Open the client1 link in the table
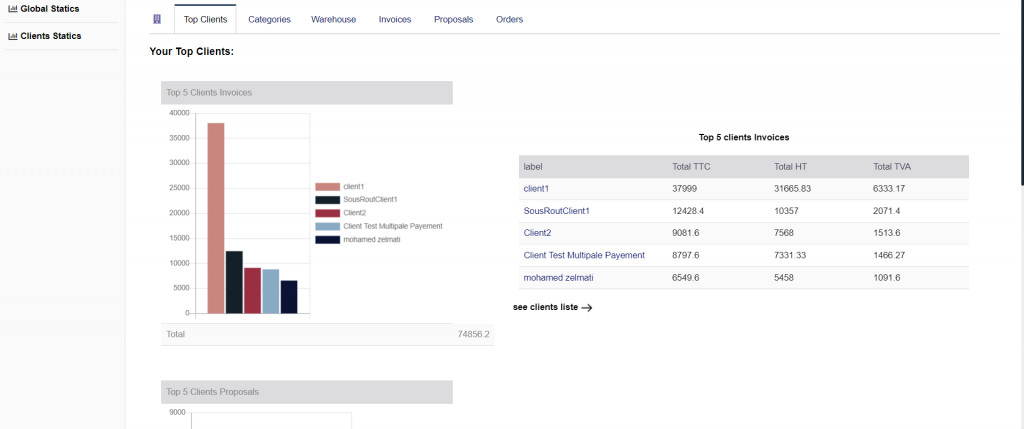 coord(536,188)
